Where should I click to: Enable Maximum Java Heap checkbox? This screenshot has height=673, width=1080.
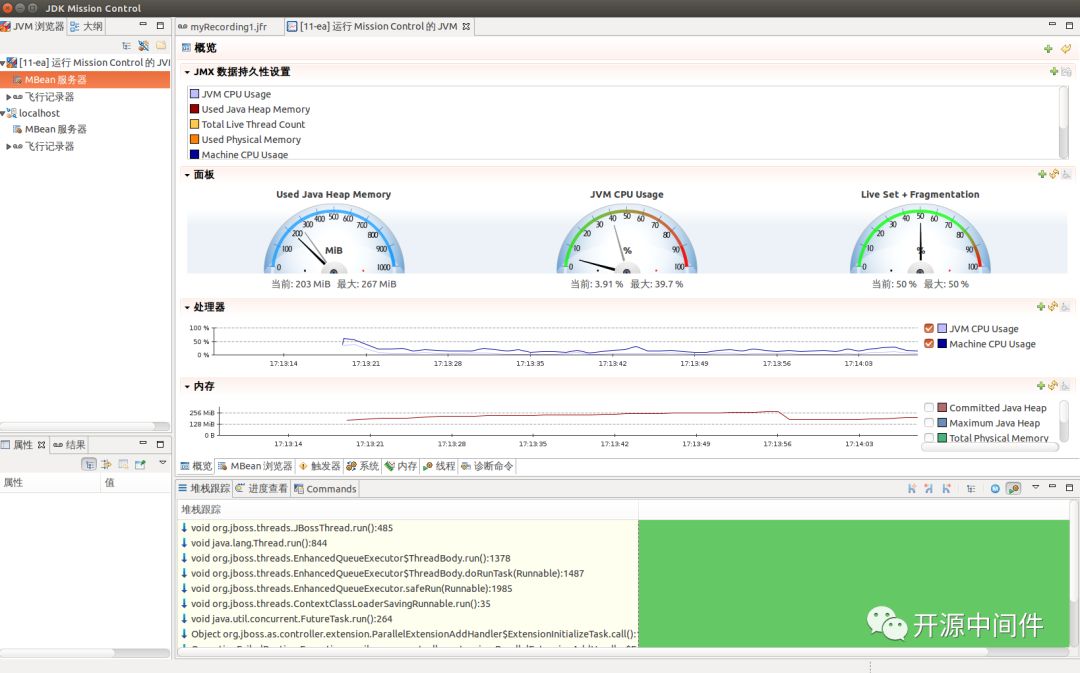pyautogui.click(x=929, y=423)
